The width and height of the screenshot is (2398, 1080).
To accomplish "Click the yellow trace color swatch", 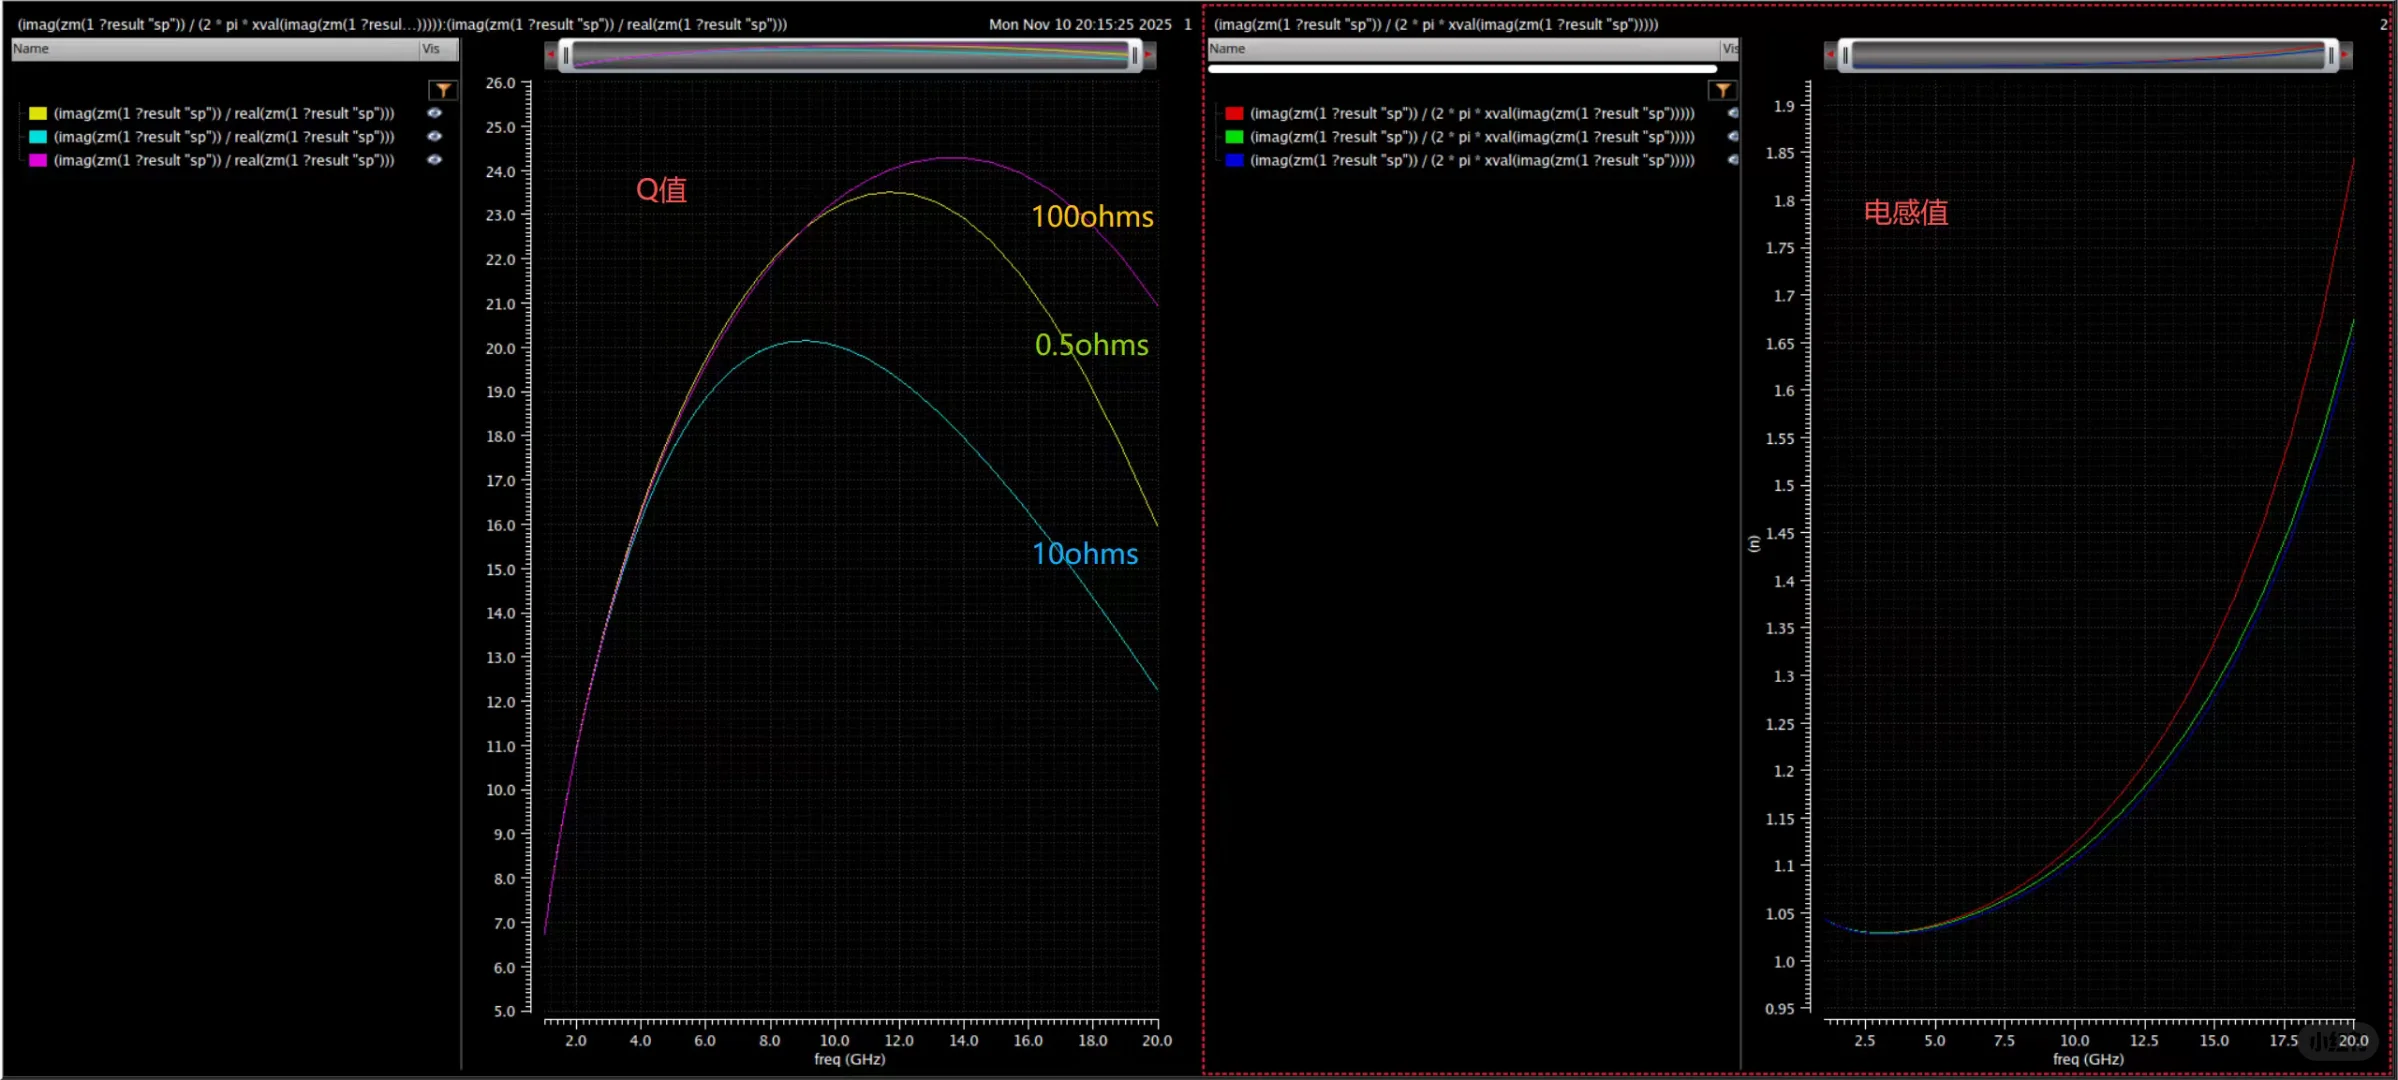I will [38, 113].
